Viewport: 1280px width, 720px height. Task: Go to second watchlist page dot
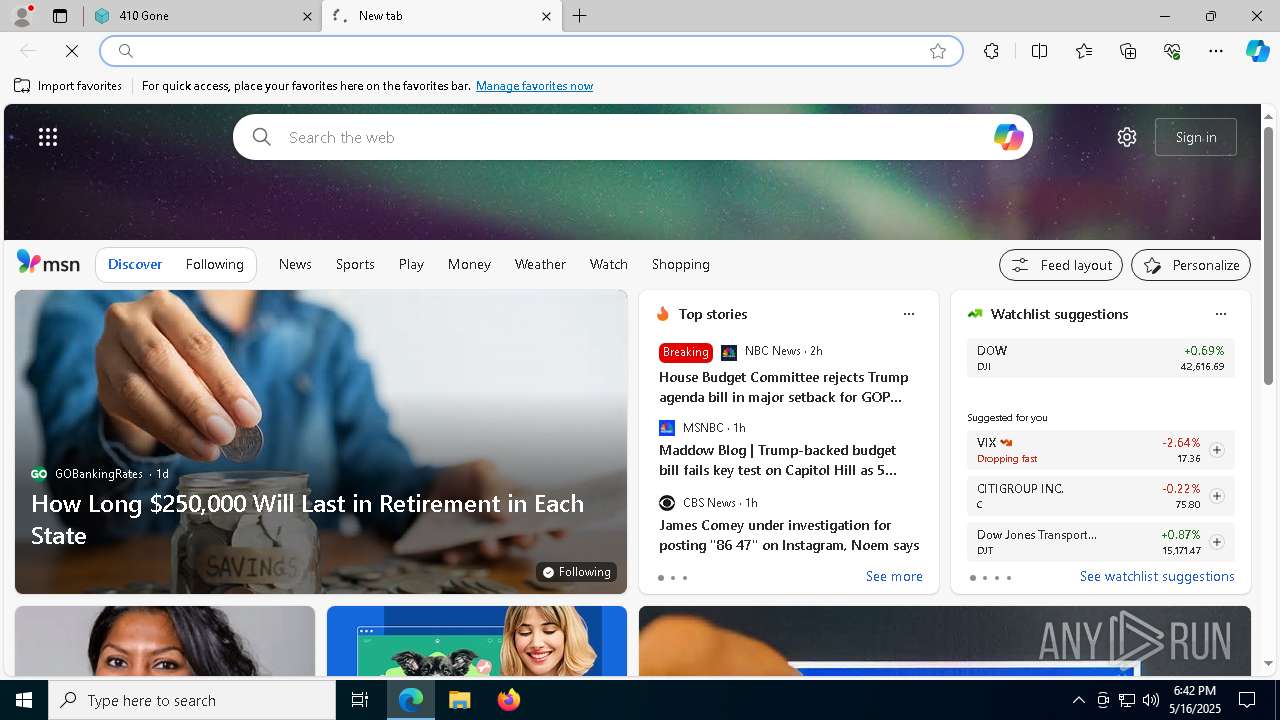click(x=985, y=578)
